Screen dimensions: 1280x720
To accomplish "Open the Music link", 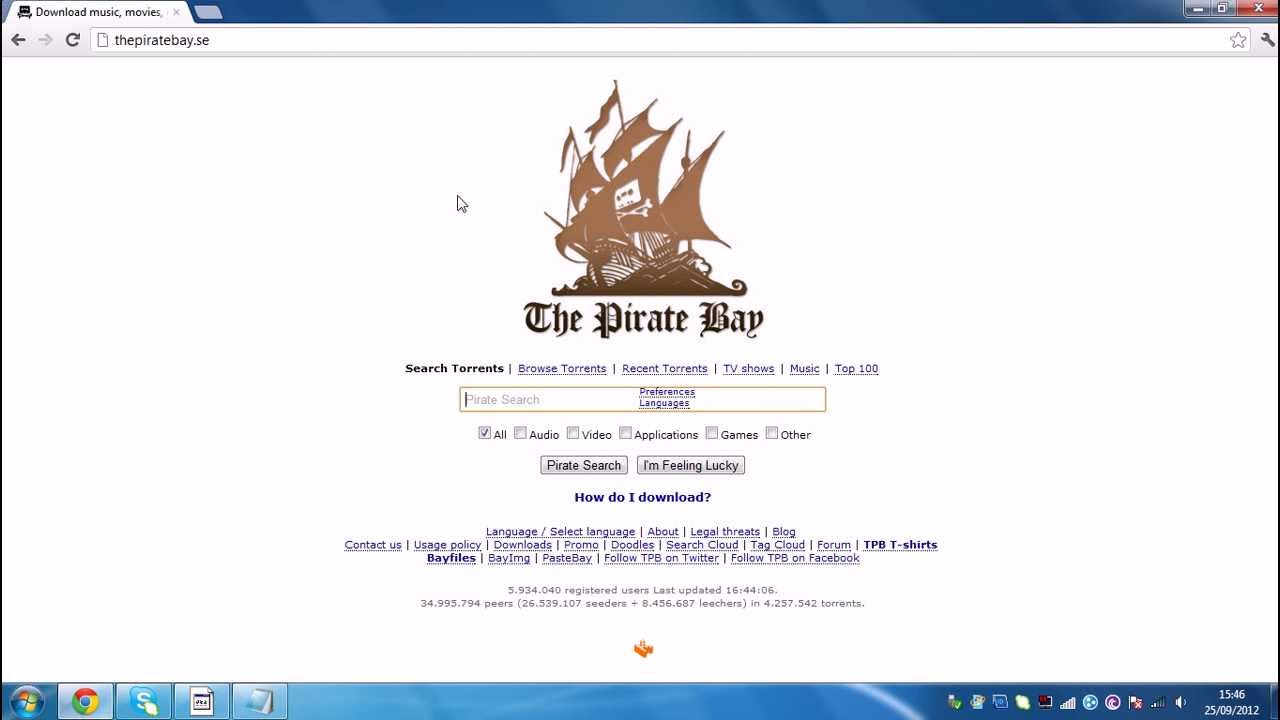I will (804, 369).
